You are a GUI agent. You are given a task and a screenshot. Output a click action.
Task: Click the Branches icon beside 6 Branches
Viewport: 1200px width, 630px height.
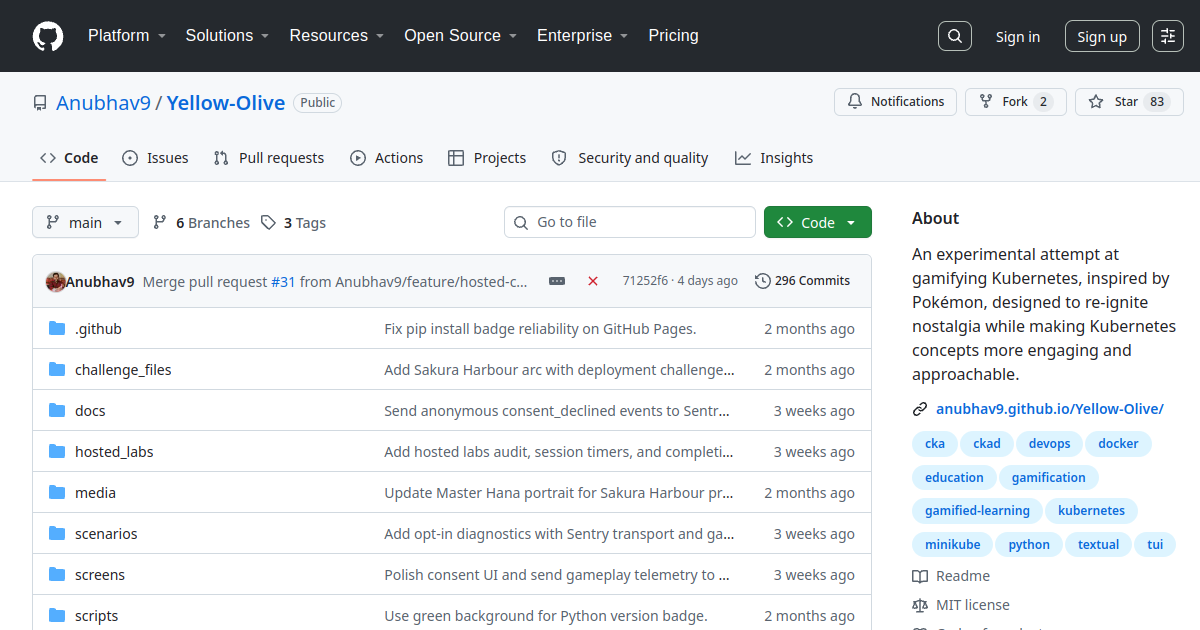click(x=160, y=223)
